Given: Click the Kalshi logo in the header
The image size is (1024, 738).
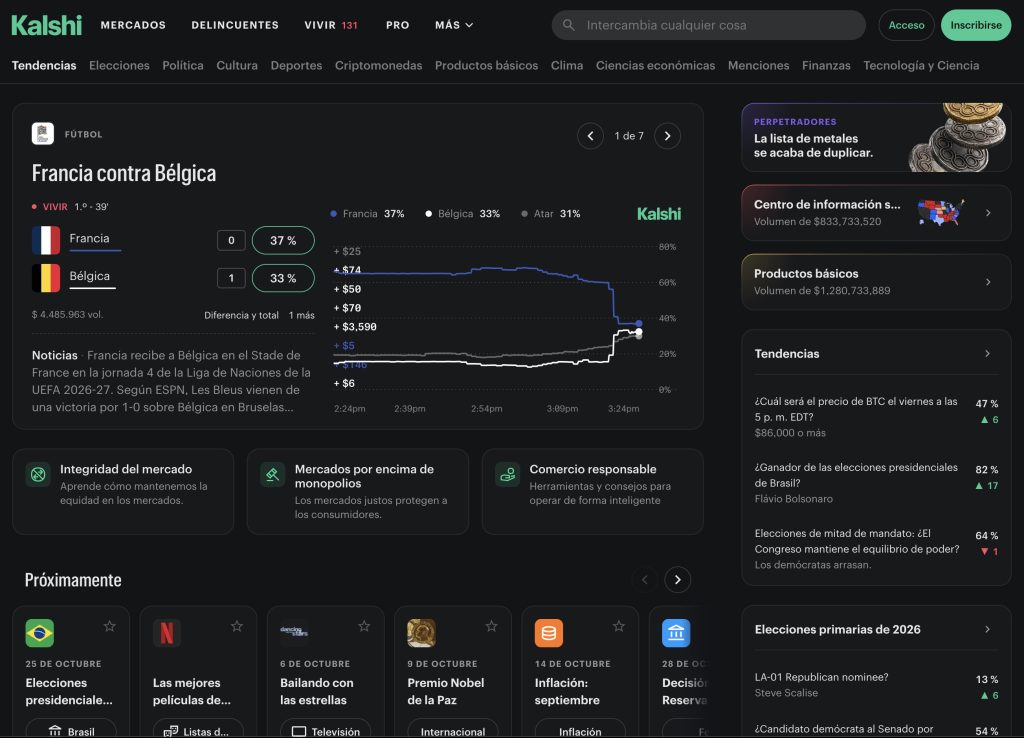Looking at the screenshot, I should tap(46, 25).
